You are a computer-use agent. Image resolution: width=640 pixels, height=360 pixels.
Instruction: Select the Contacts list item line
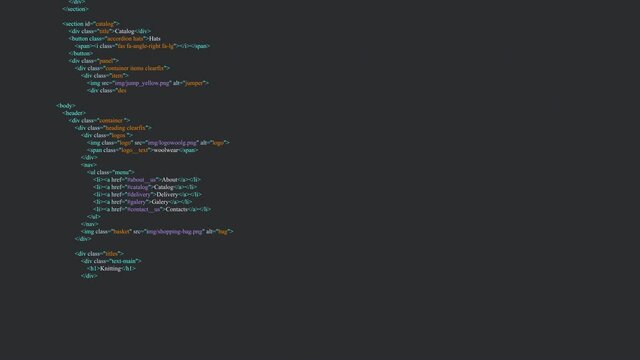[152, 209]
